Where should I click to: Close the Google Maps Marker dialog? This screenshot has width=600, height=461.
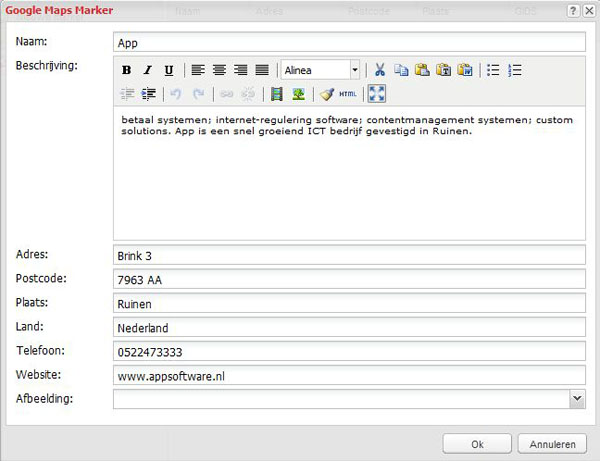pyautogui.click(x=589, y=11)
